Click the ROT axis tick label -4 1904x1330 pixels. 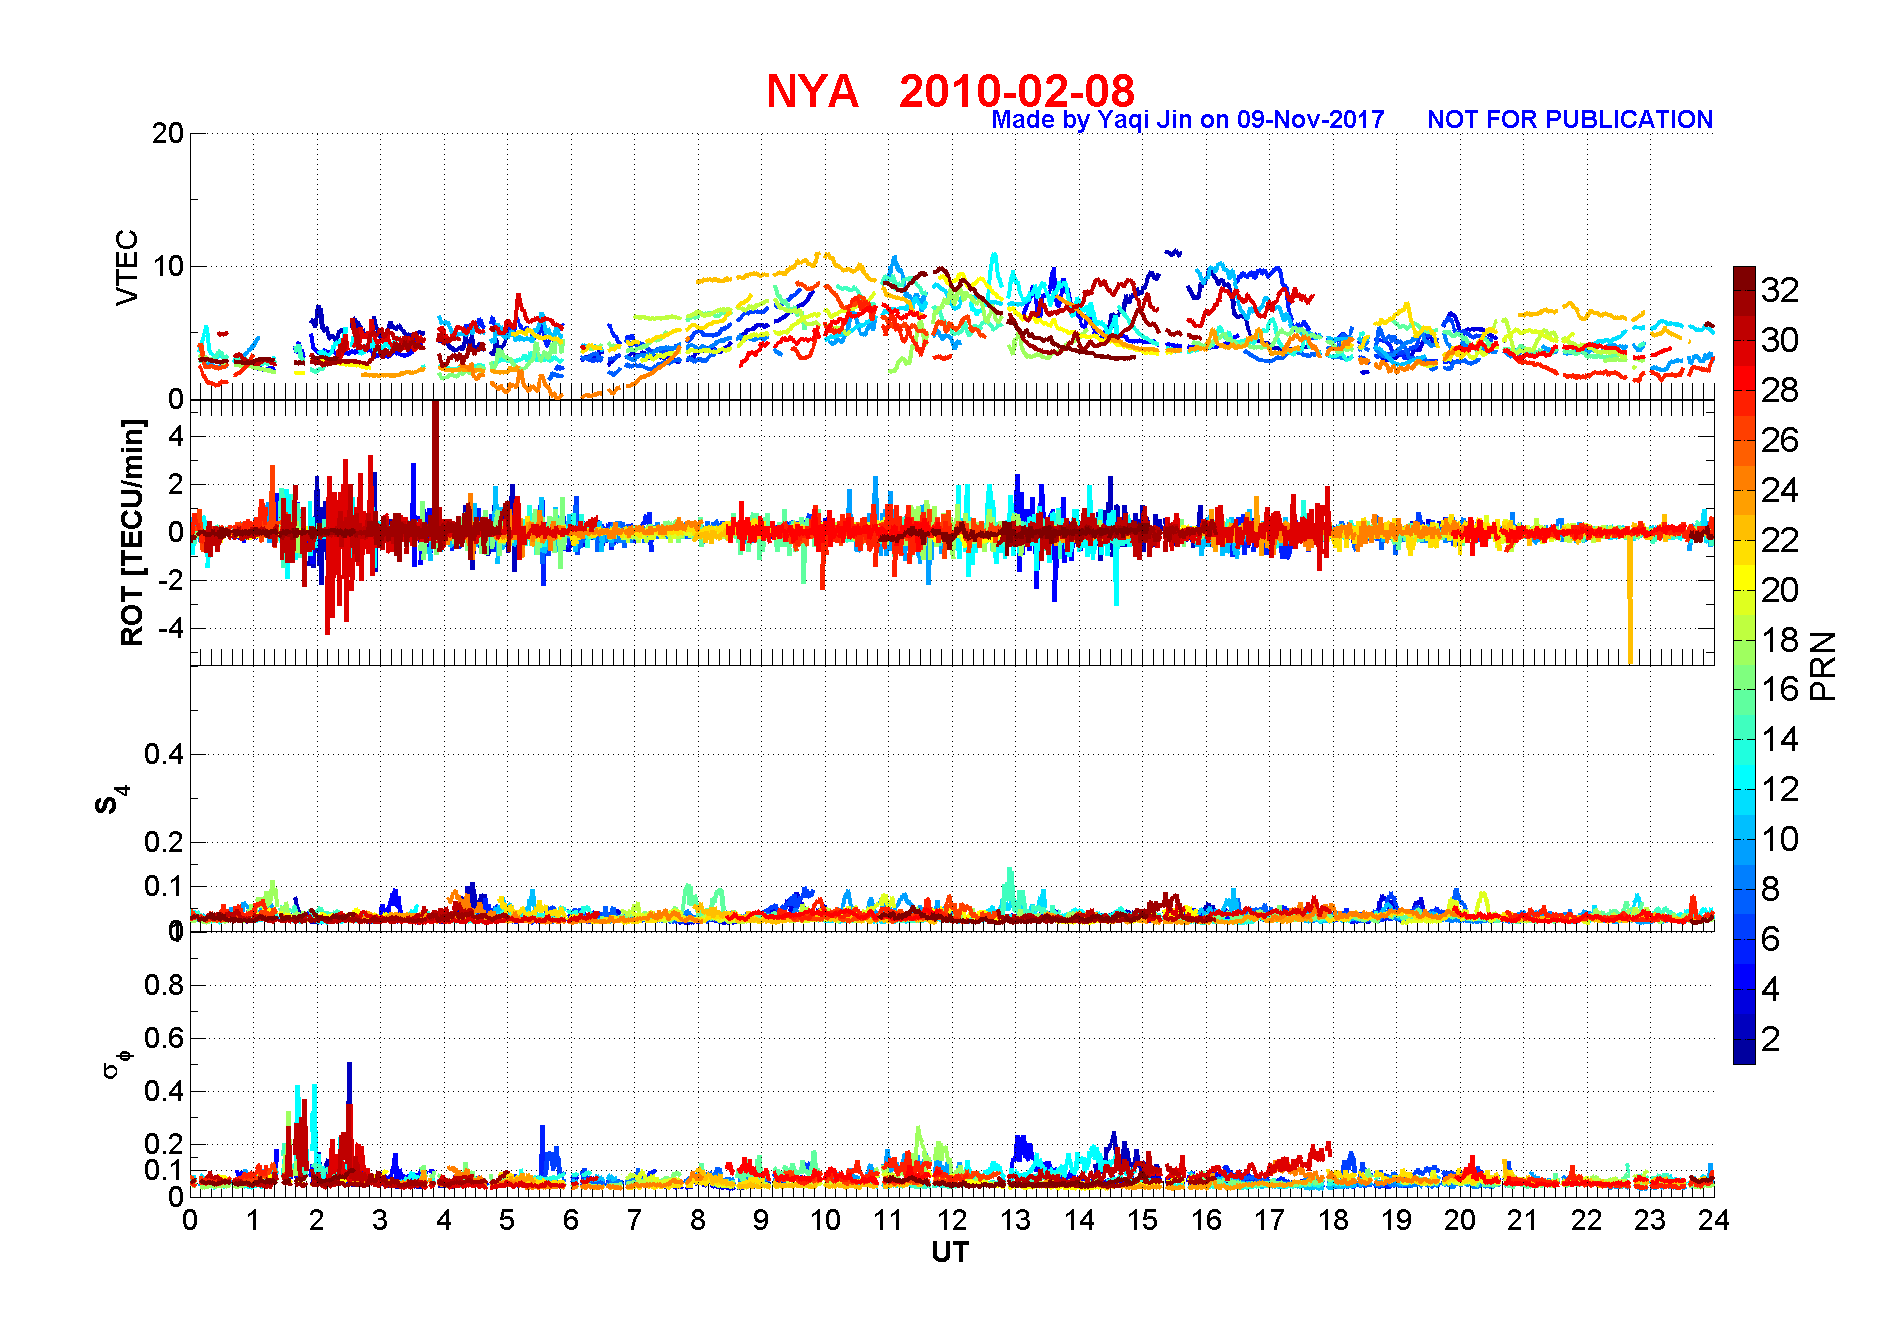pyautogui.click(x=172, y=629)
